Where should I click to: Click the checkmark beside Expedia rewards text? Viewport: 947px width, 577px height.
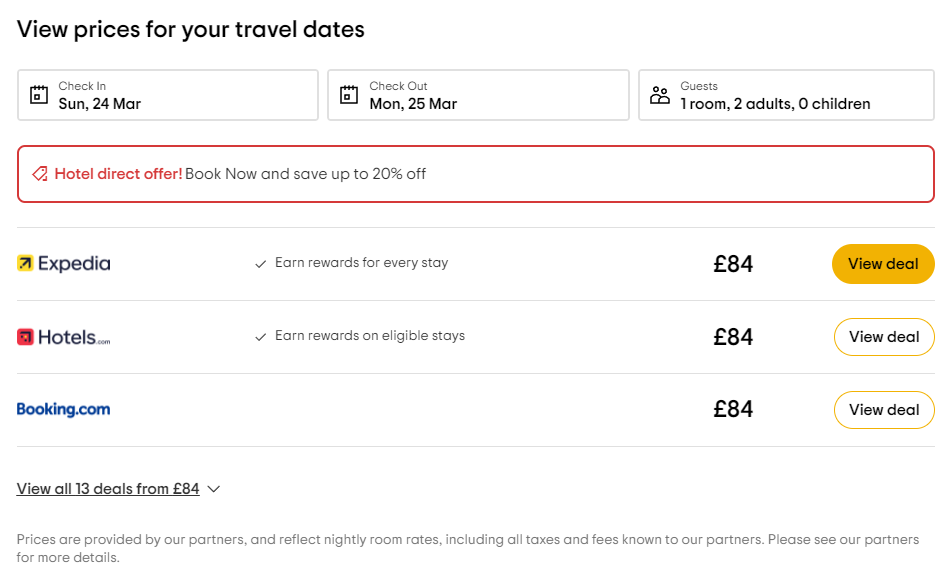tap(260, 263)
